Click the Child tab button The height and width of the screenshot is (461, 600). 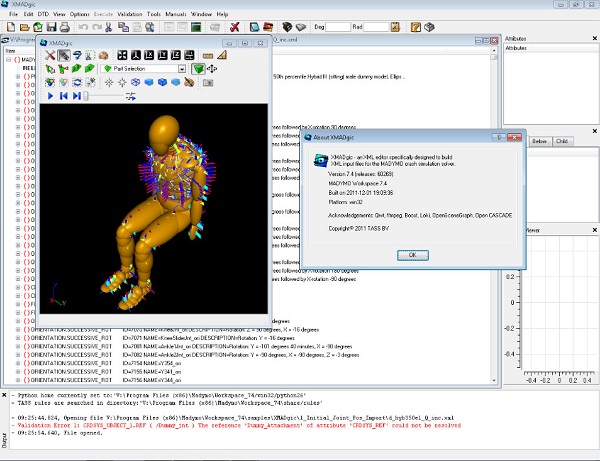click(x=562, y=141)
